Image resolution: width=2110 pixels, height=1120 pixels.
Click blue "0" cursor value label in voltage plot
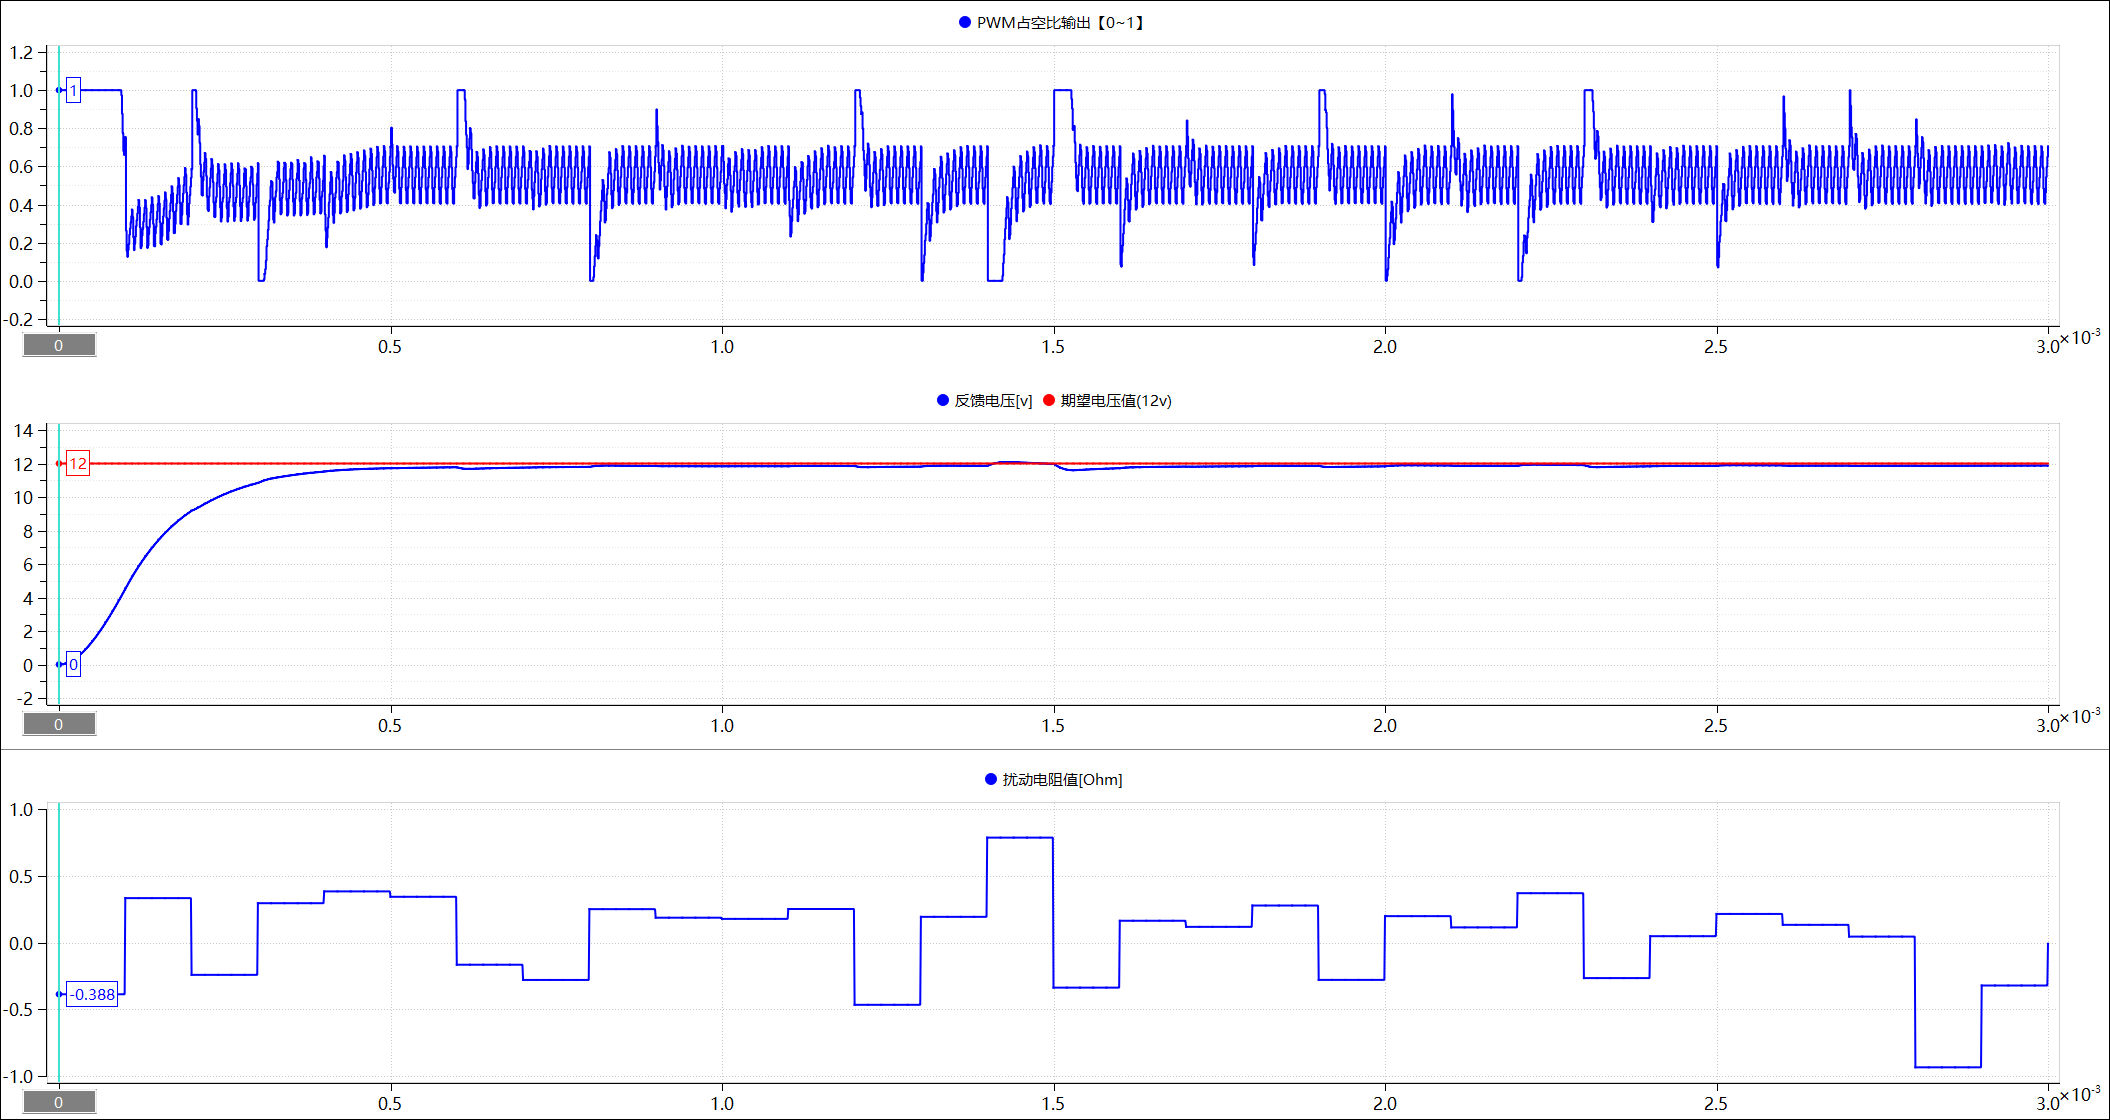point(73,664)
